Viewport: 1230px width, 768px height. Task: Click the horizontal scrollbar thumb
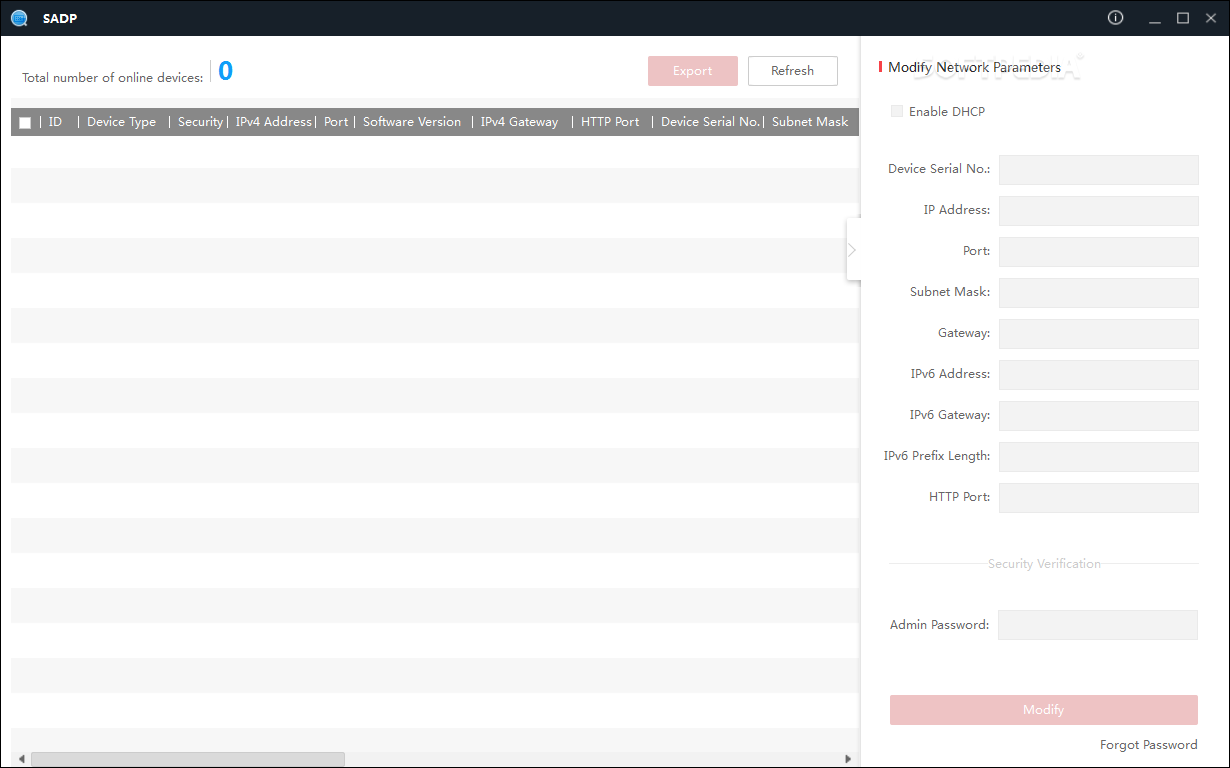tap(187, 759)
